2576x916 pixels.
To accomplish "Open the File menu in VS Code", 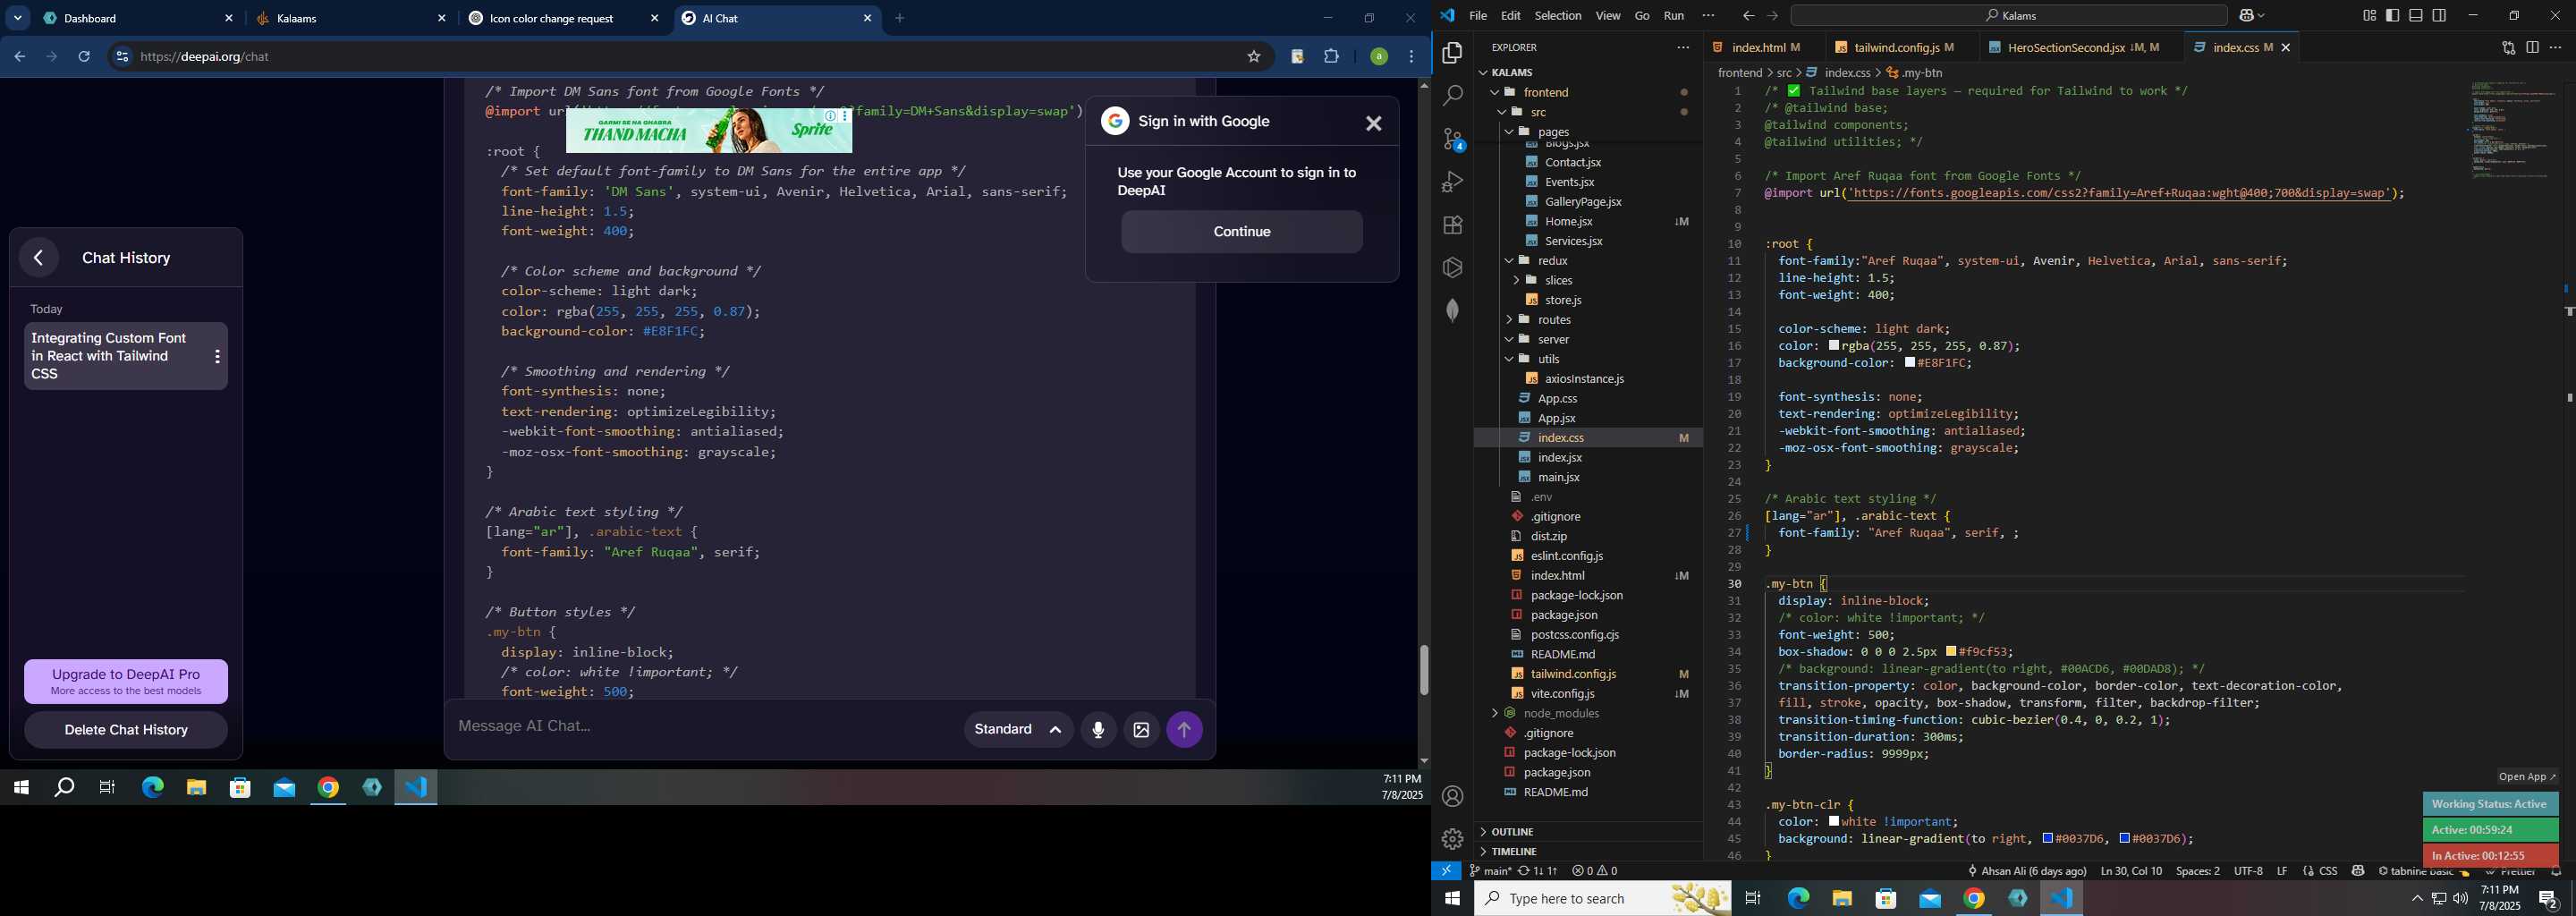I will tap(1477, 16).
